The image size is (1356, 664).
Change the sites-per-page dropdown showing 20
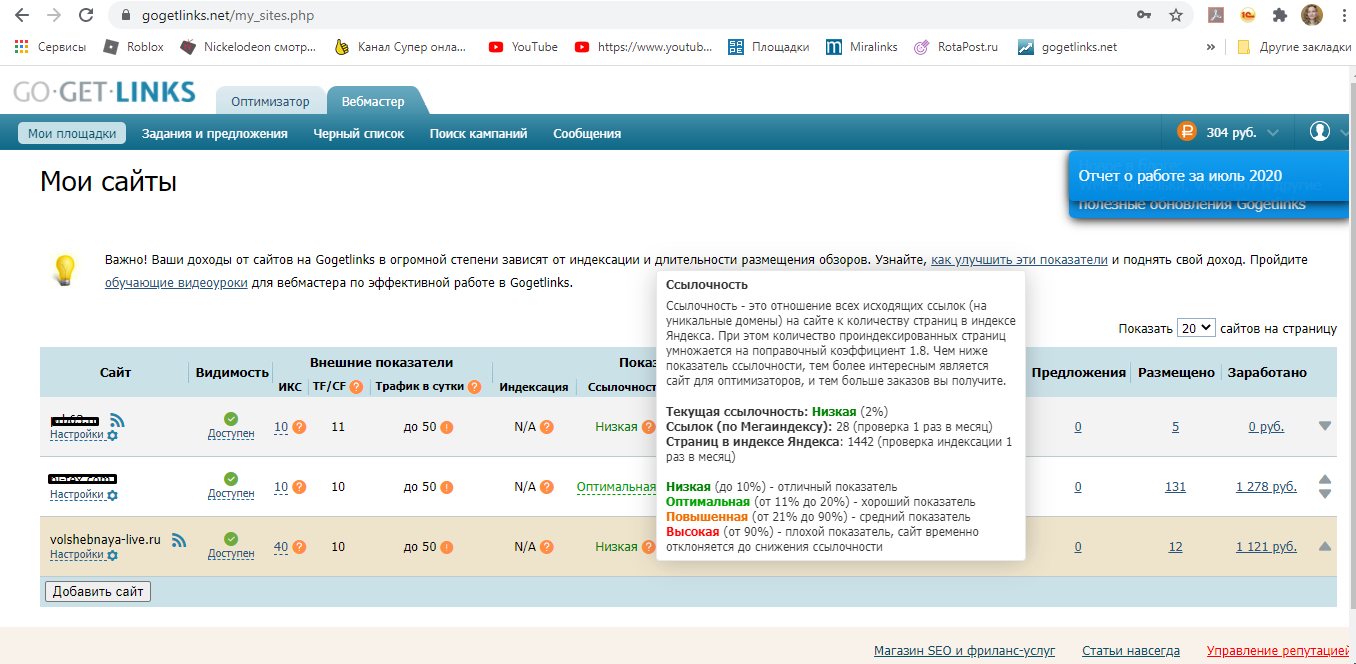1196,328
